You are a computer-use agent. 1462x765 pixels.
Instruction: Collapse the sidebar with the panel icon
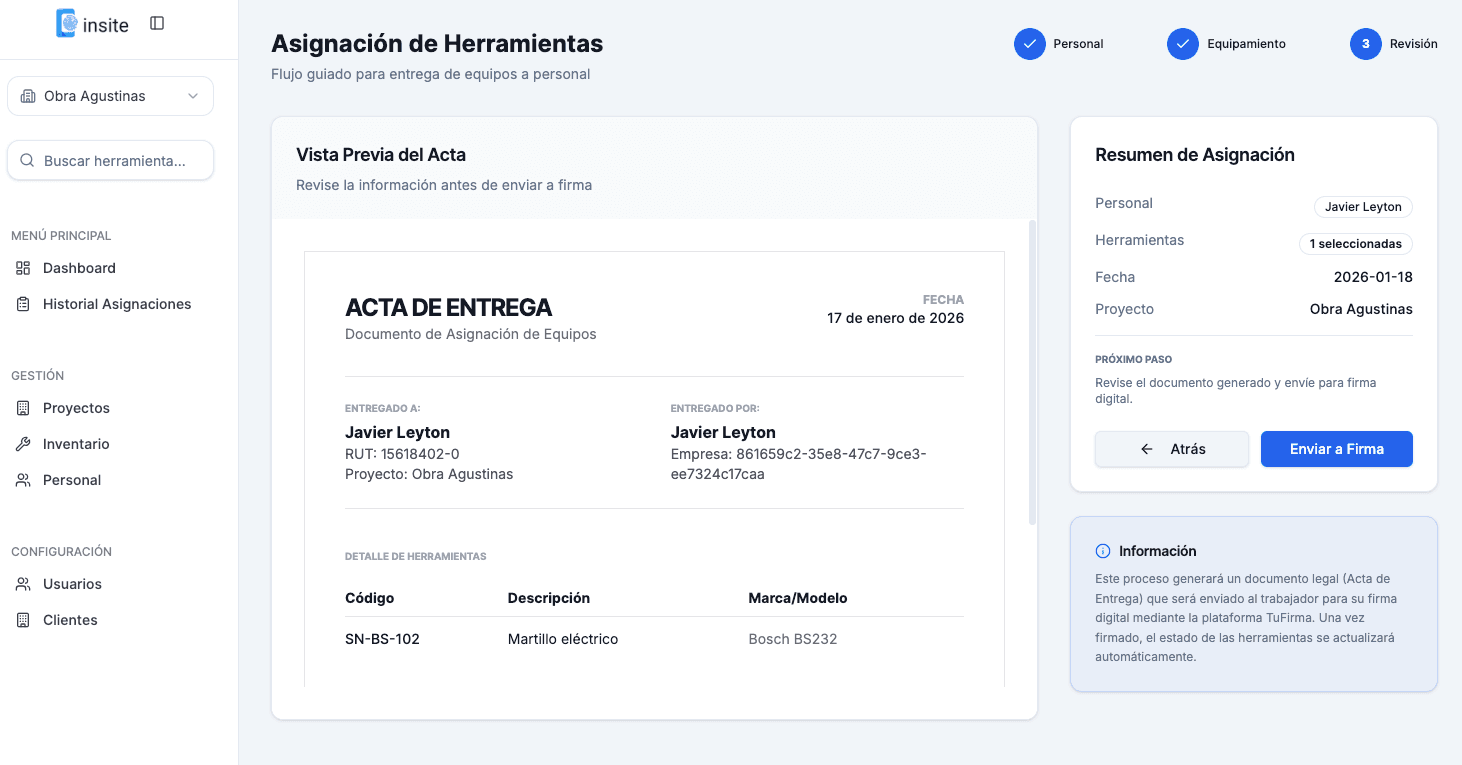point(157,23)
